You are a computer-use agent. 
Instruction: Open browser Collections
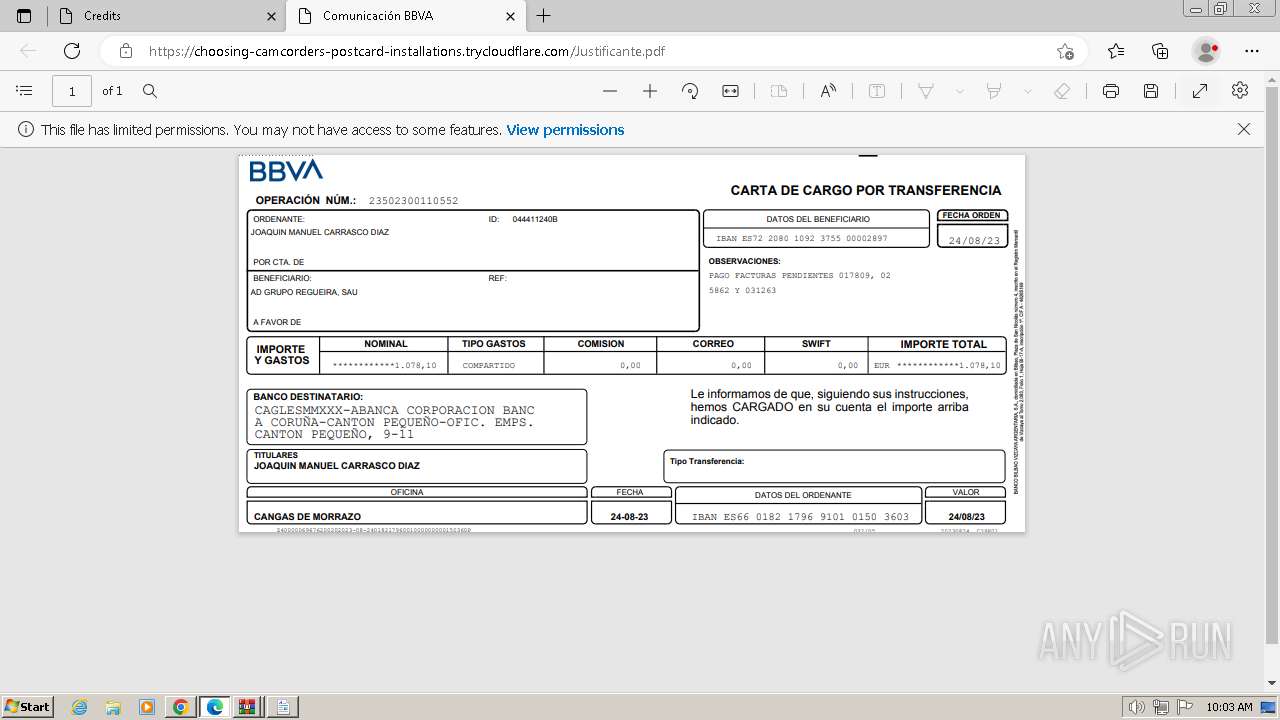click(1160, 51)
